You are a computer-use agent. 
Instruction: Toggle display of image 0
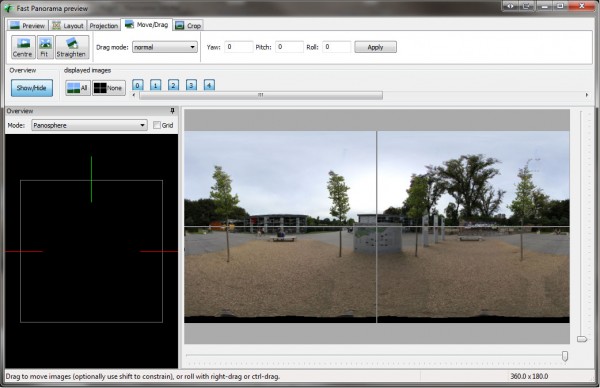coord(137,85)
